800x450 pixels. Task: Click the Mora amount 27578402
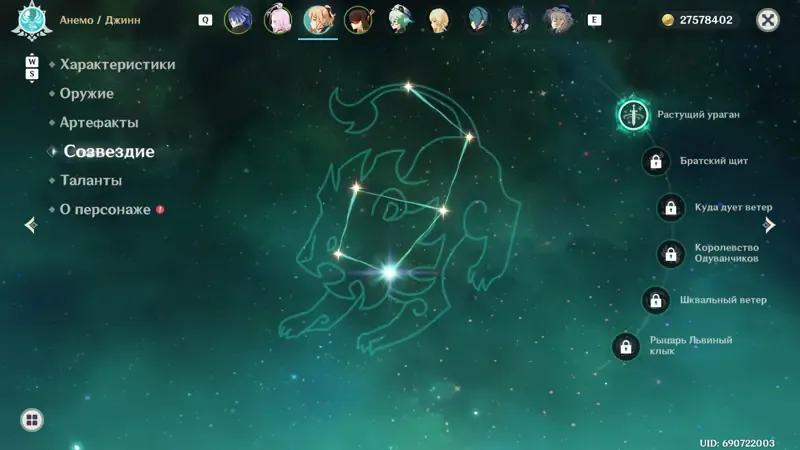click(706, 20)
